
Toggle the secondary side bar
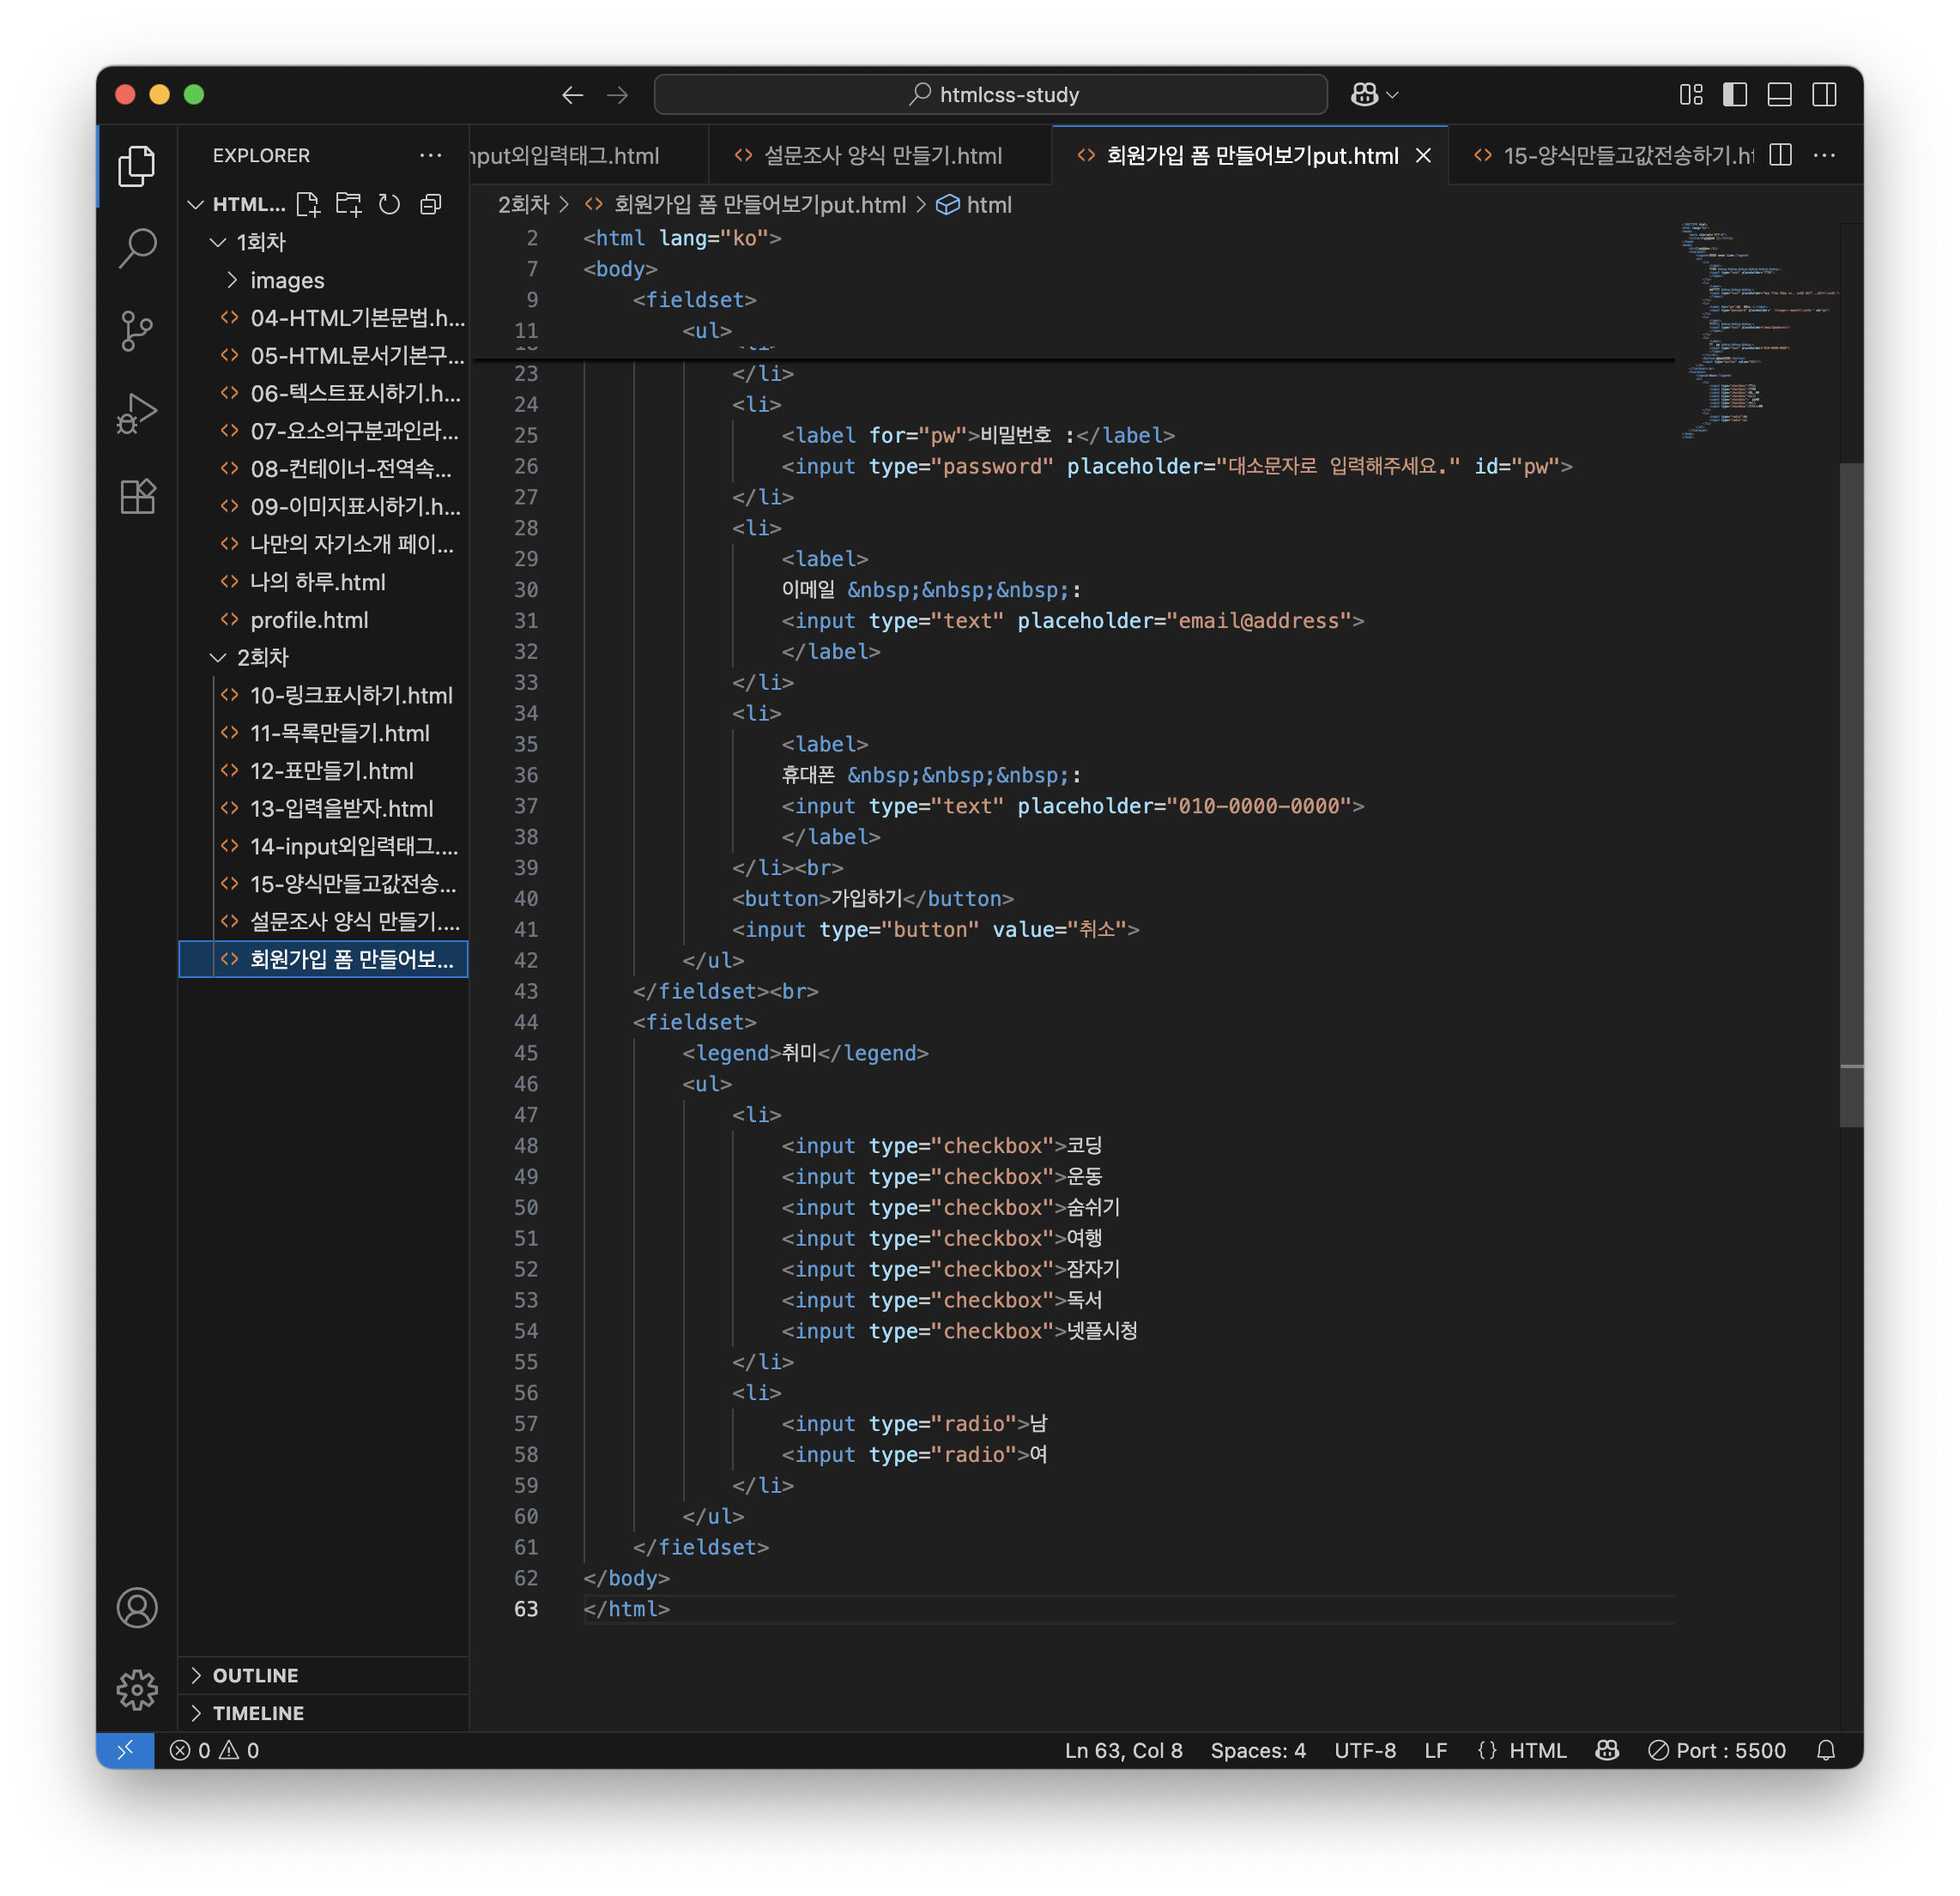[1824, 95]
